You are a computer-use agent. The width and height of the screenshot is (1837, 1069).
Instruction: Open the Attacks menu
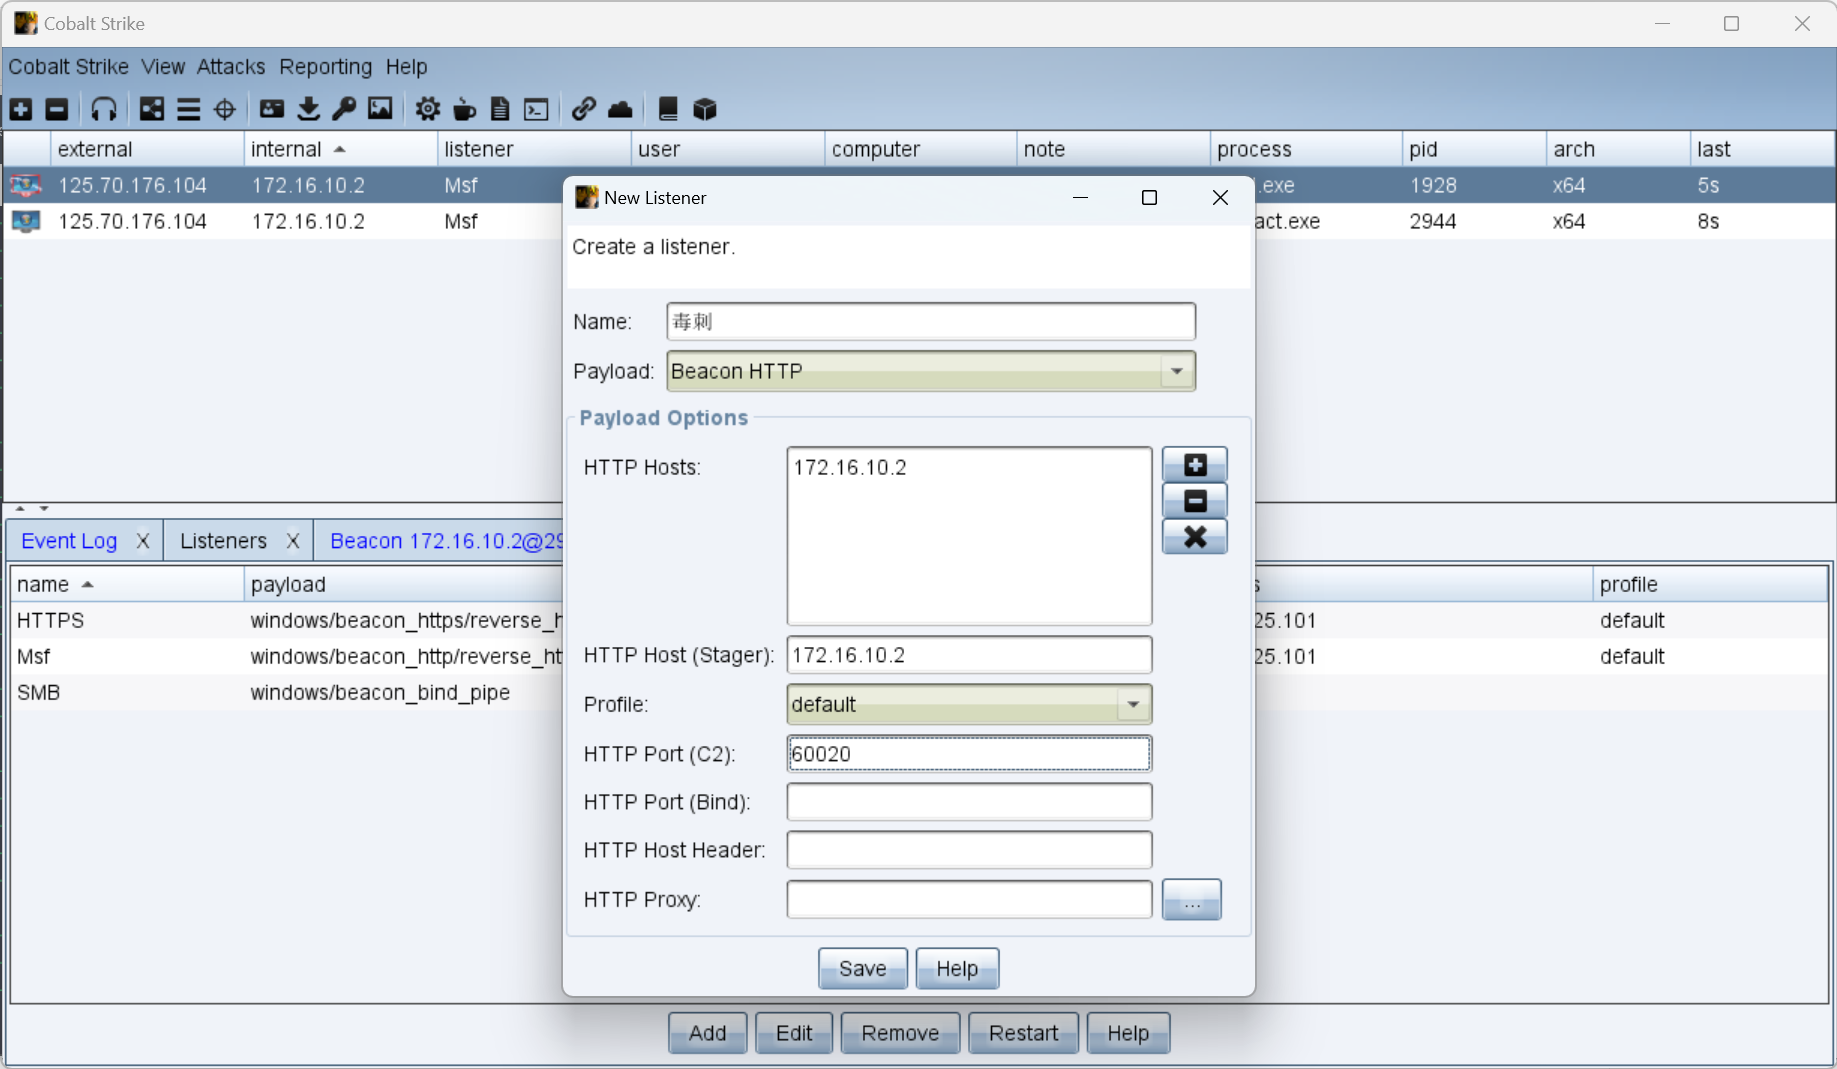tap(231, 67)
